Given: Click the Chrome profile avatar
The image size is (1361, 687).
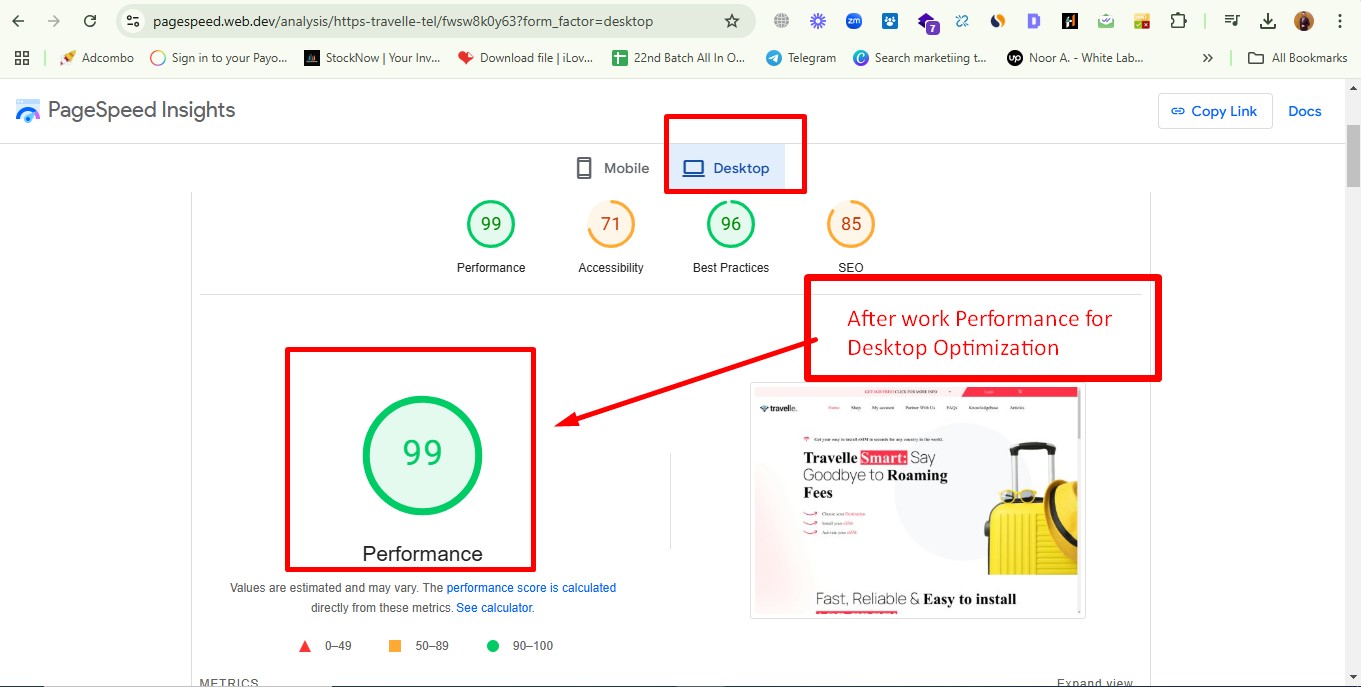Looking at the screenshot, I should click(1303, 21).
